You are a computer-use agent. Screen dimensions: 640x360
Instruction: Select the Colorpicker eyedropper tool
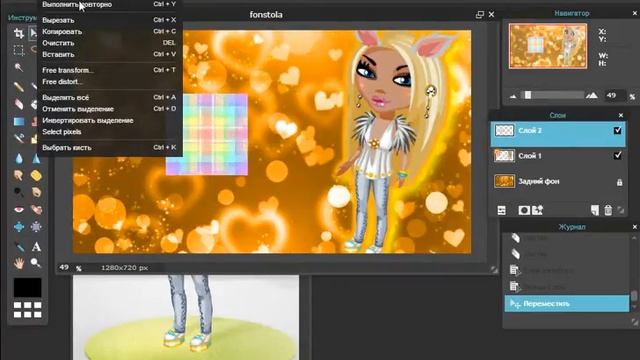click(x=19, y=247)
